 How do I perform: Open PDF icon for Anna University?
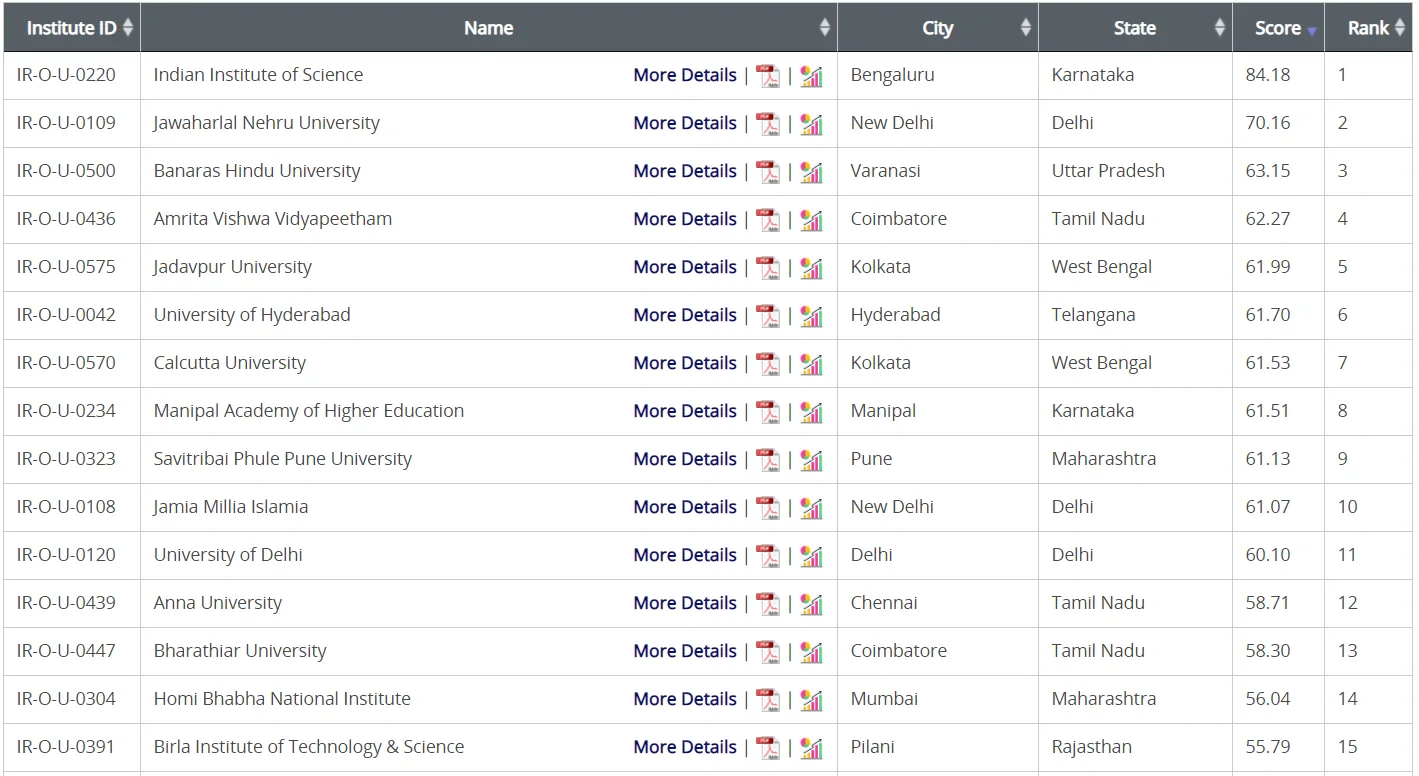(x=768, y=604)
